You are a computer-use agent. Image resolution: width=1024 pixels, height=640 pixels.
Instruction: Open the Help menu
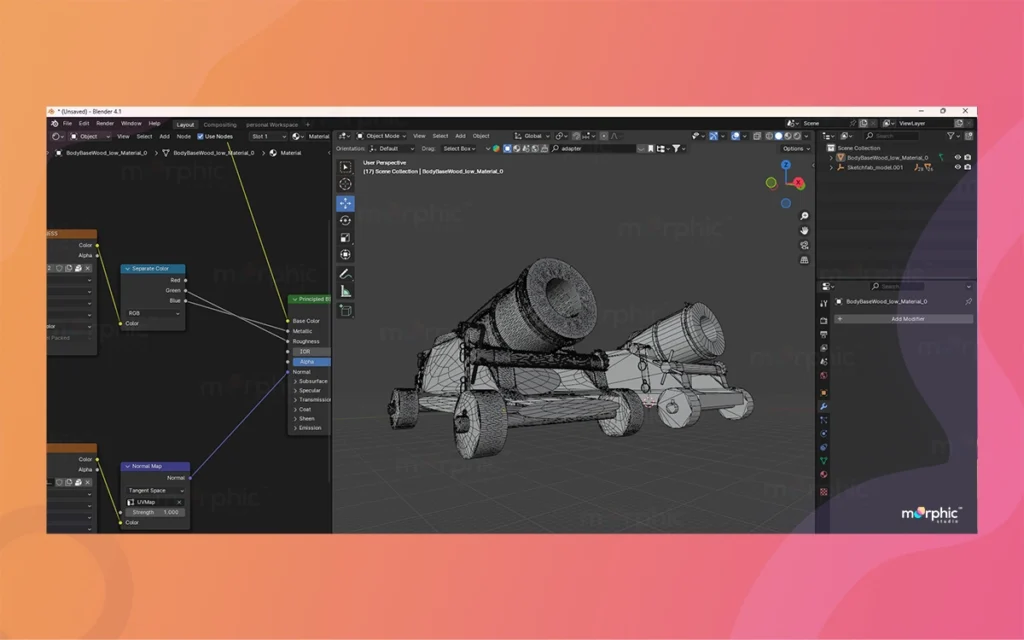[x=154, y=123]
